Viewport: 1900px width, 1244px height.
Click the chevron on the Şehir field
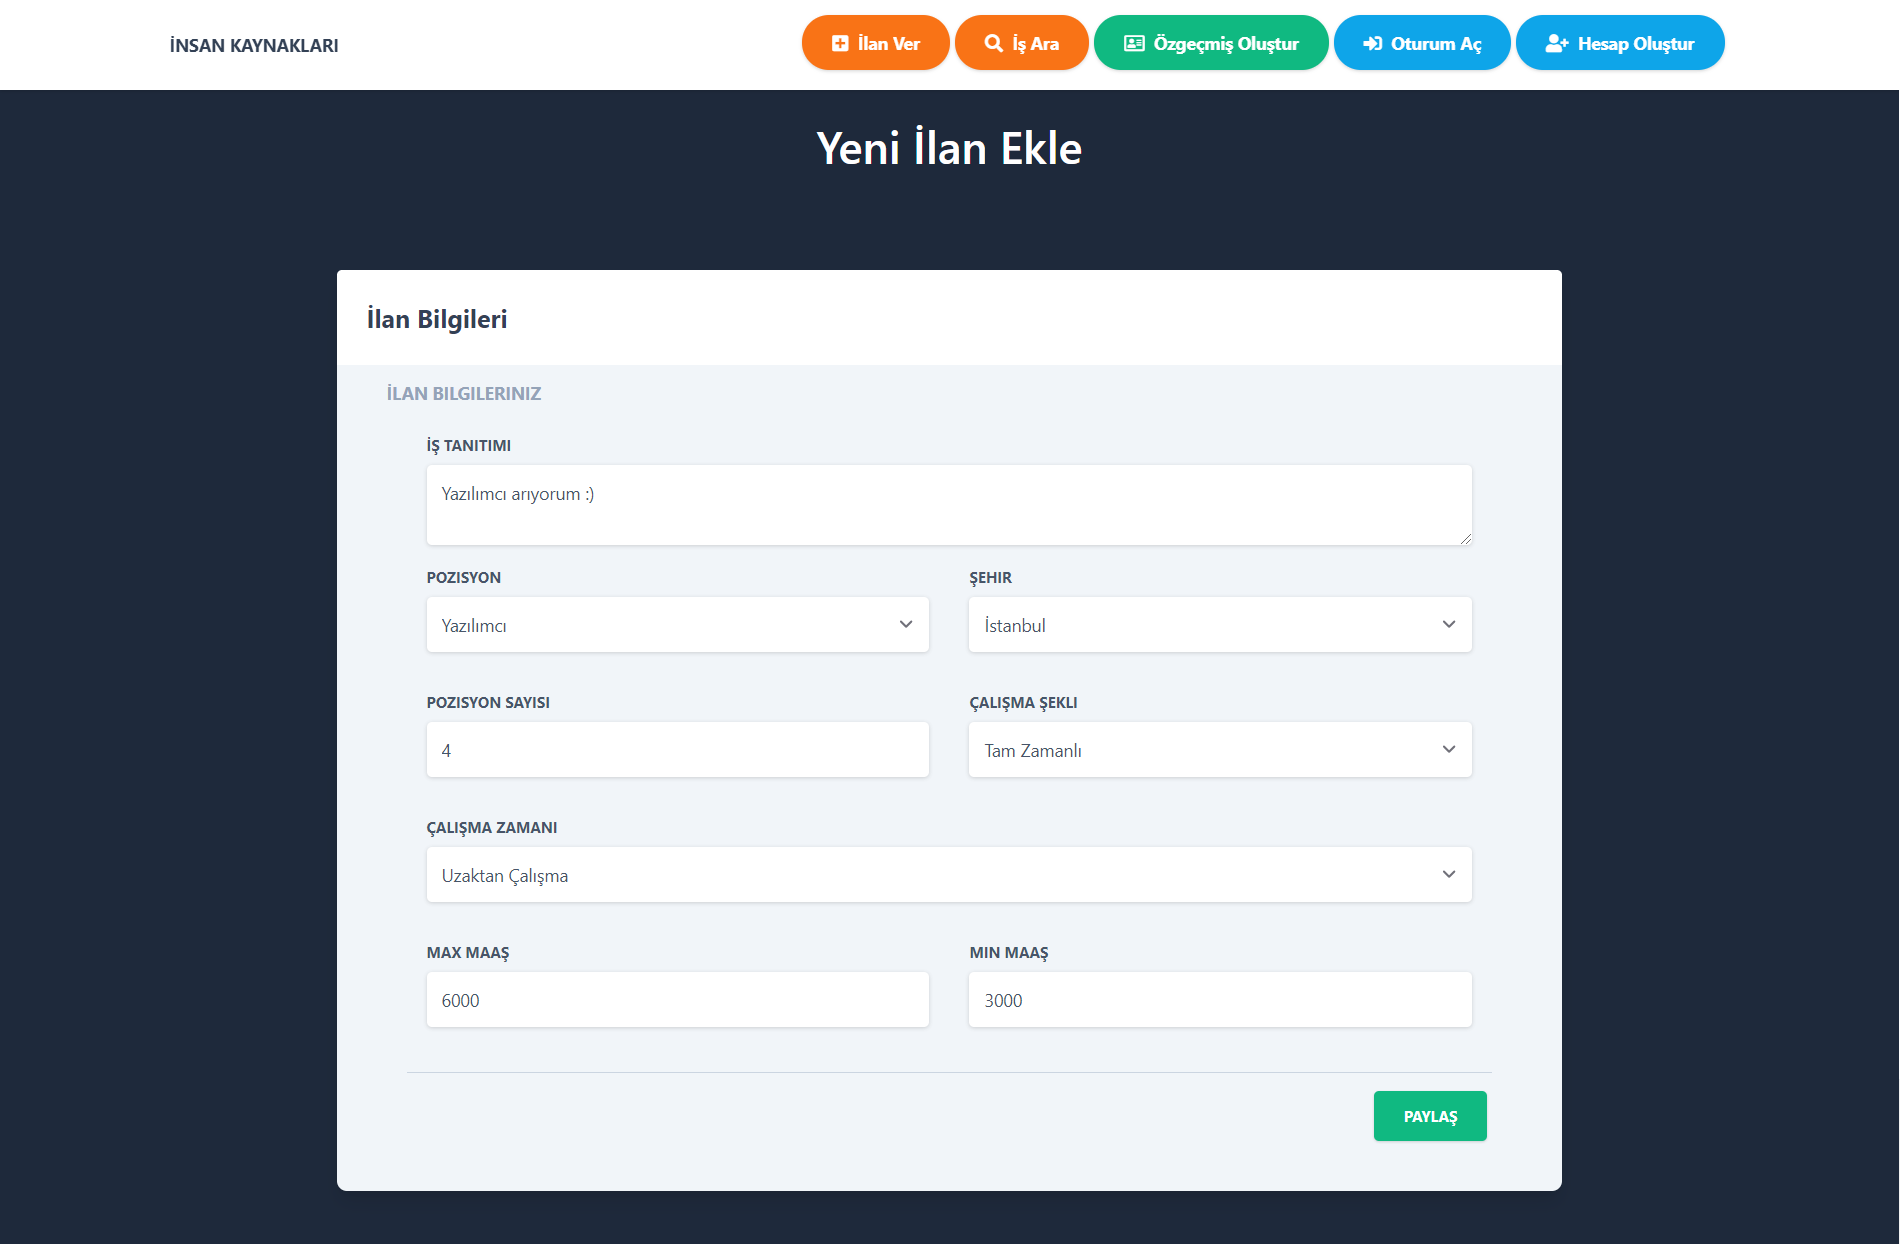click(x=1449, y=624)
